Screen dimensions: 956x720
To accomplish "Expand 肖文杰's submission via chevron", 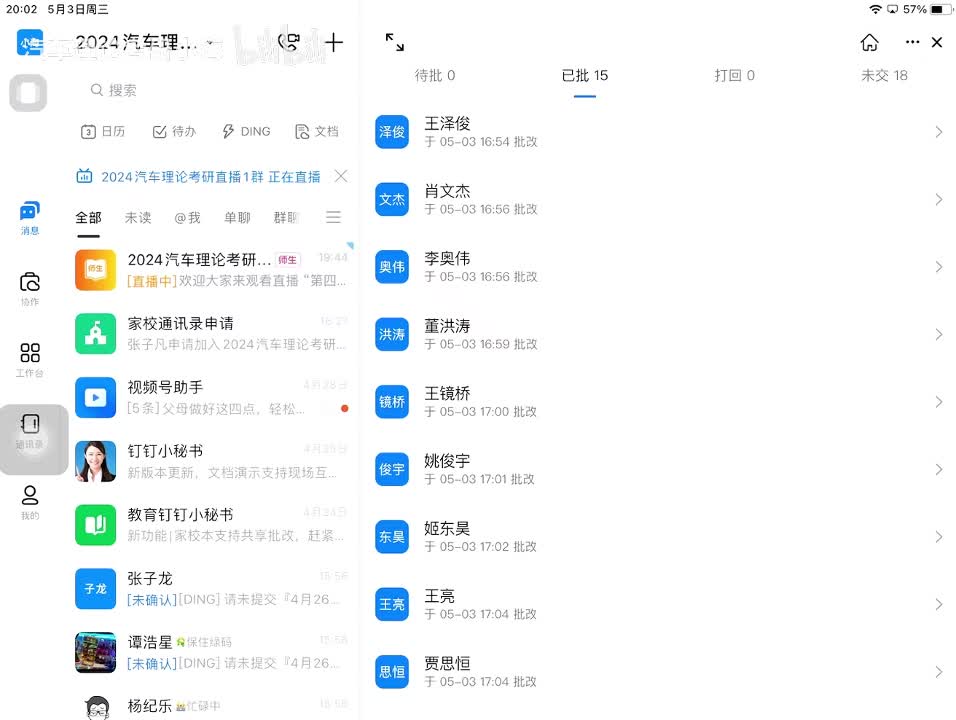I will 938,199.
